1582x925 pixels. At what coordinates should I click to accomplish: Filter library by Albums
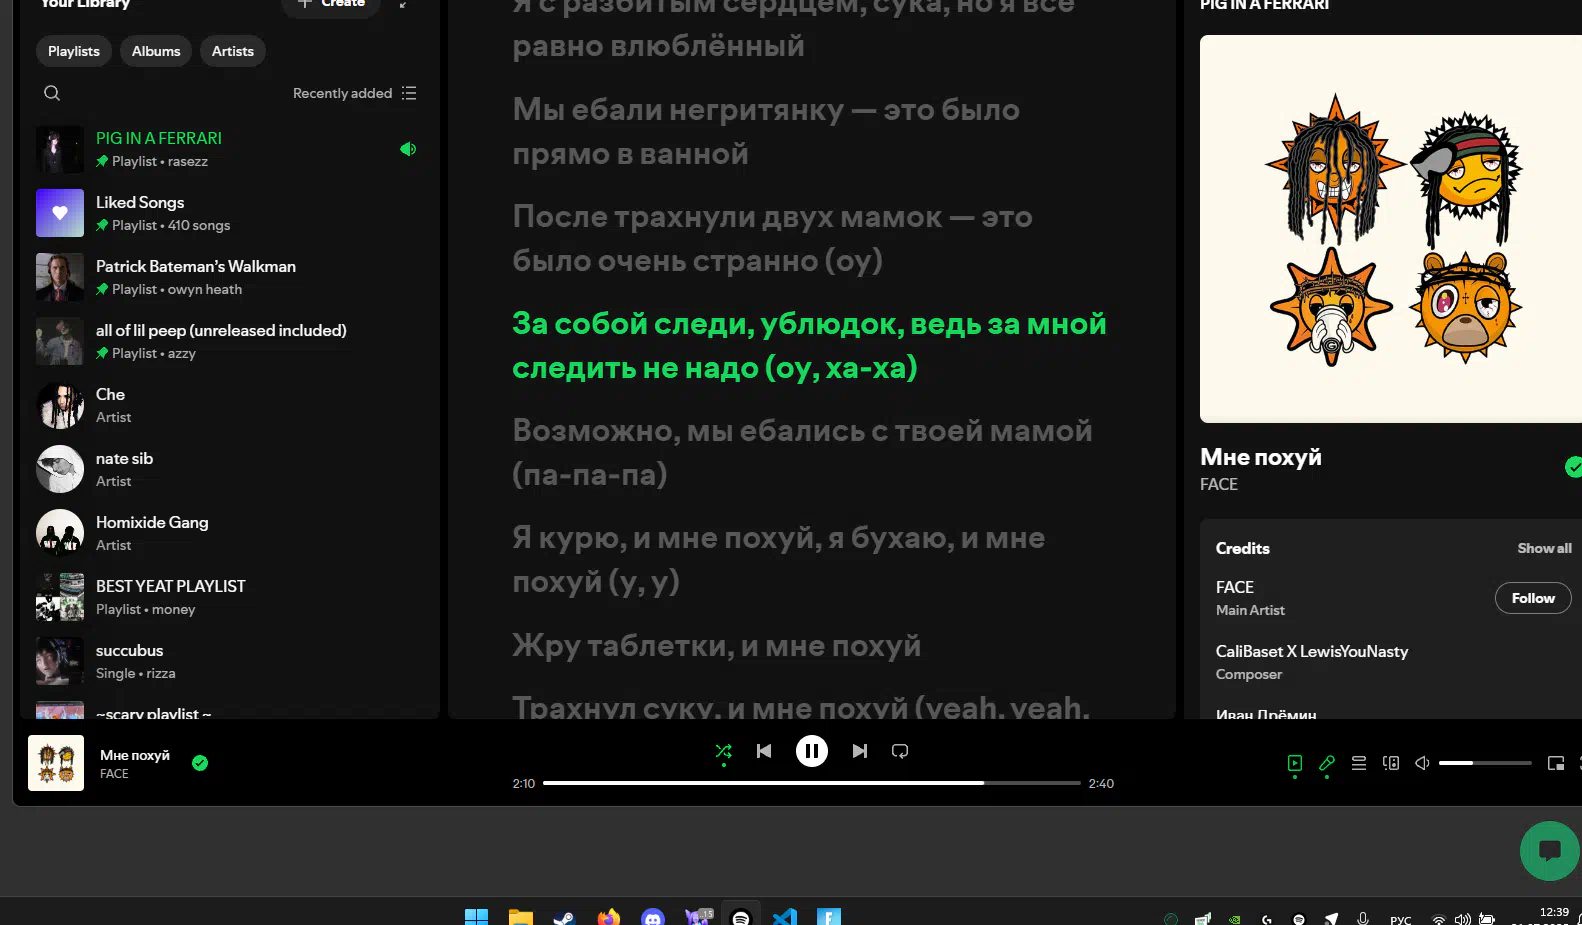pyautogui.click(x=156, y=51)
